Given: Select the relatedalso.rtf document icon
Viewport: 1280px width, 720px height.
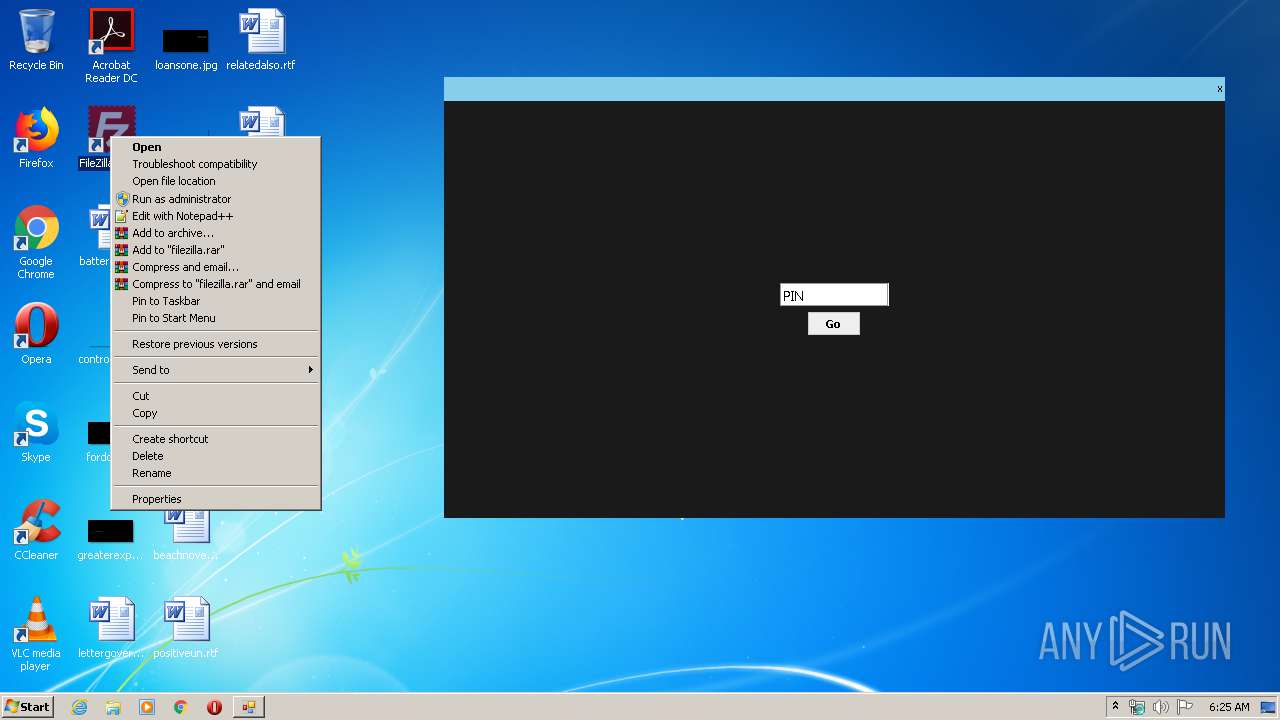Looking at the screenshot, I should [261, 40].
